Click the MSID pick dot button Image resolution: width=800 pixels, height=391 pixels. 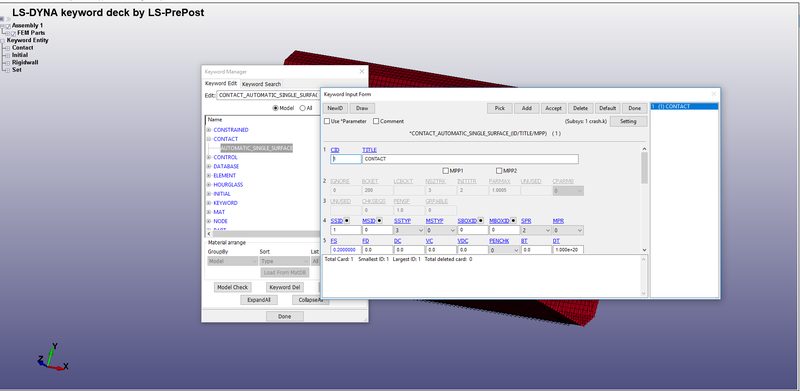[x=379, y=221]
